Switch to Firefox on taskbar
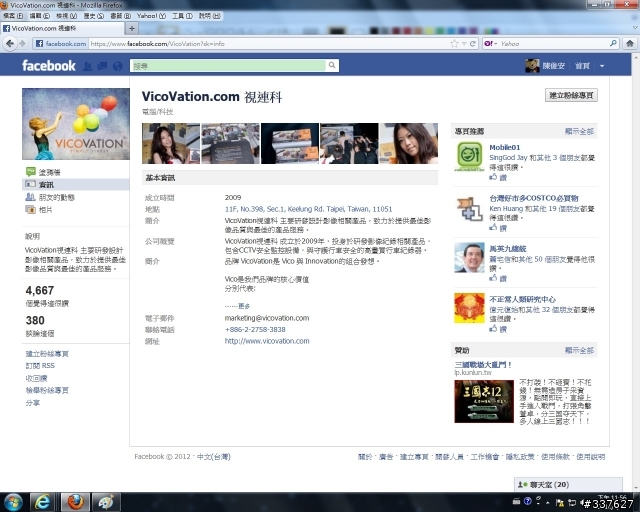Viewport: 640px width, 512px height. 75,502
